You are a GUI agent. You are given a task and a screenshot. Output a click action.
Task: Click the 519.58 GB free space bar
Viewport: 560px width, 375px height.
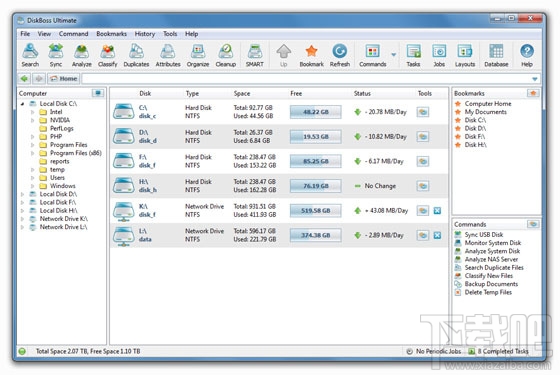coord(315,210)
